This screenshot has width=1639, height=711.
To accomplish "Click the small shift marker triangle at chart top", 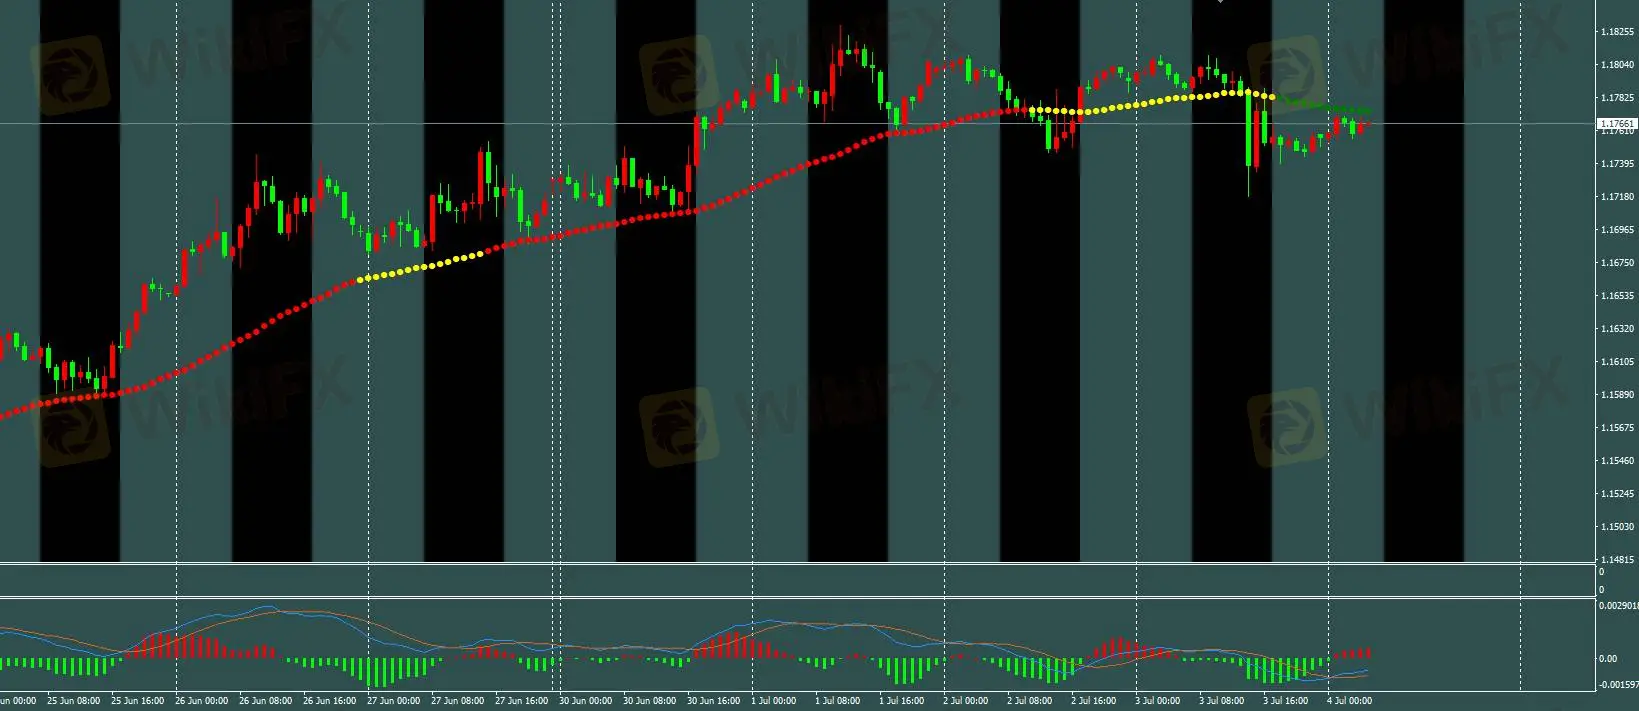I will click(1220, 3).
